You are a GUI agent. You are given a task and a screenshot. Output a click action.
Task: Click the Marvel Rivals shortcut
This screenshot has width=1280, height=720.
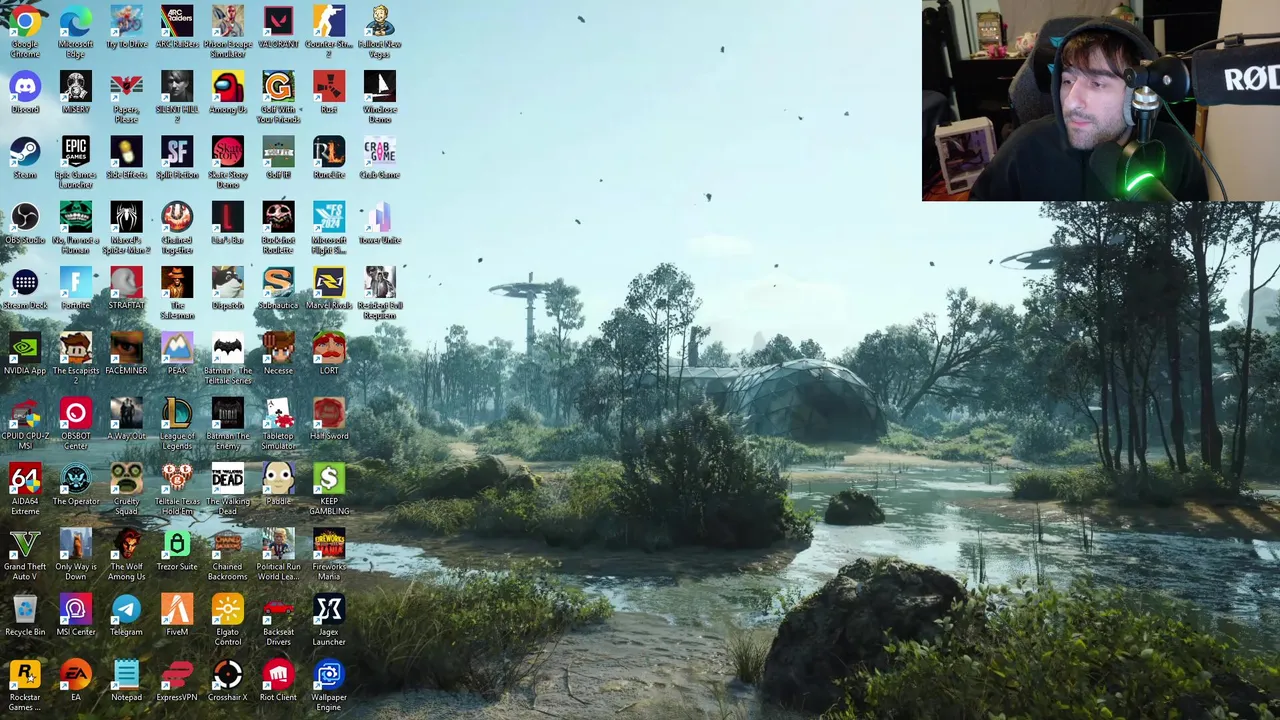(x=329, y=283)
